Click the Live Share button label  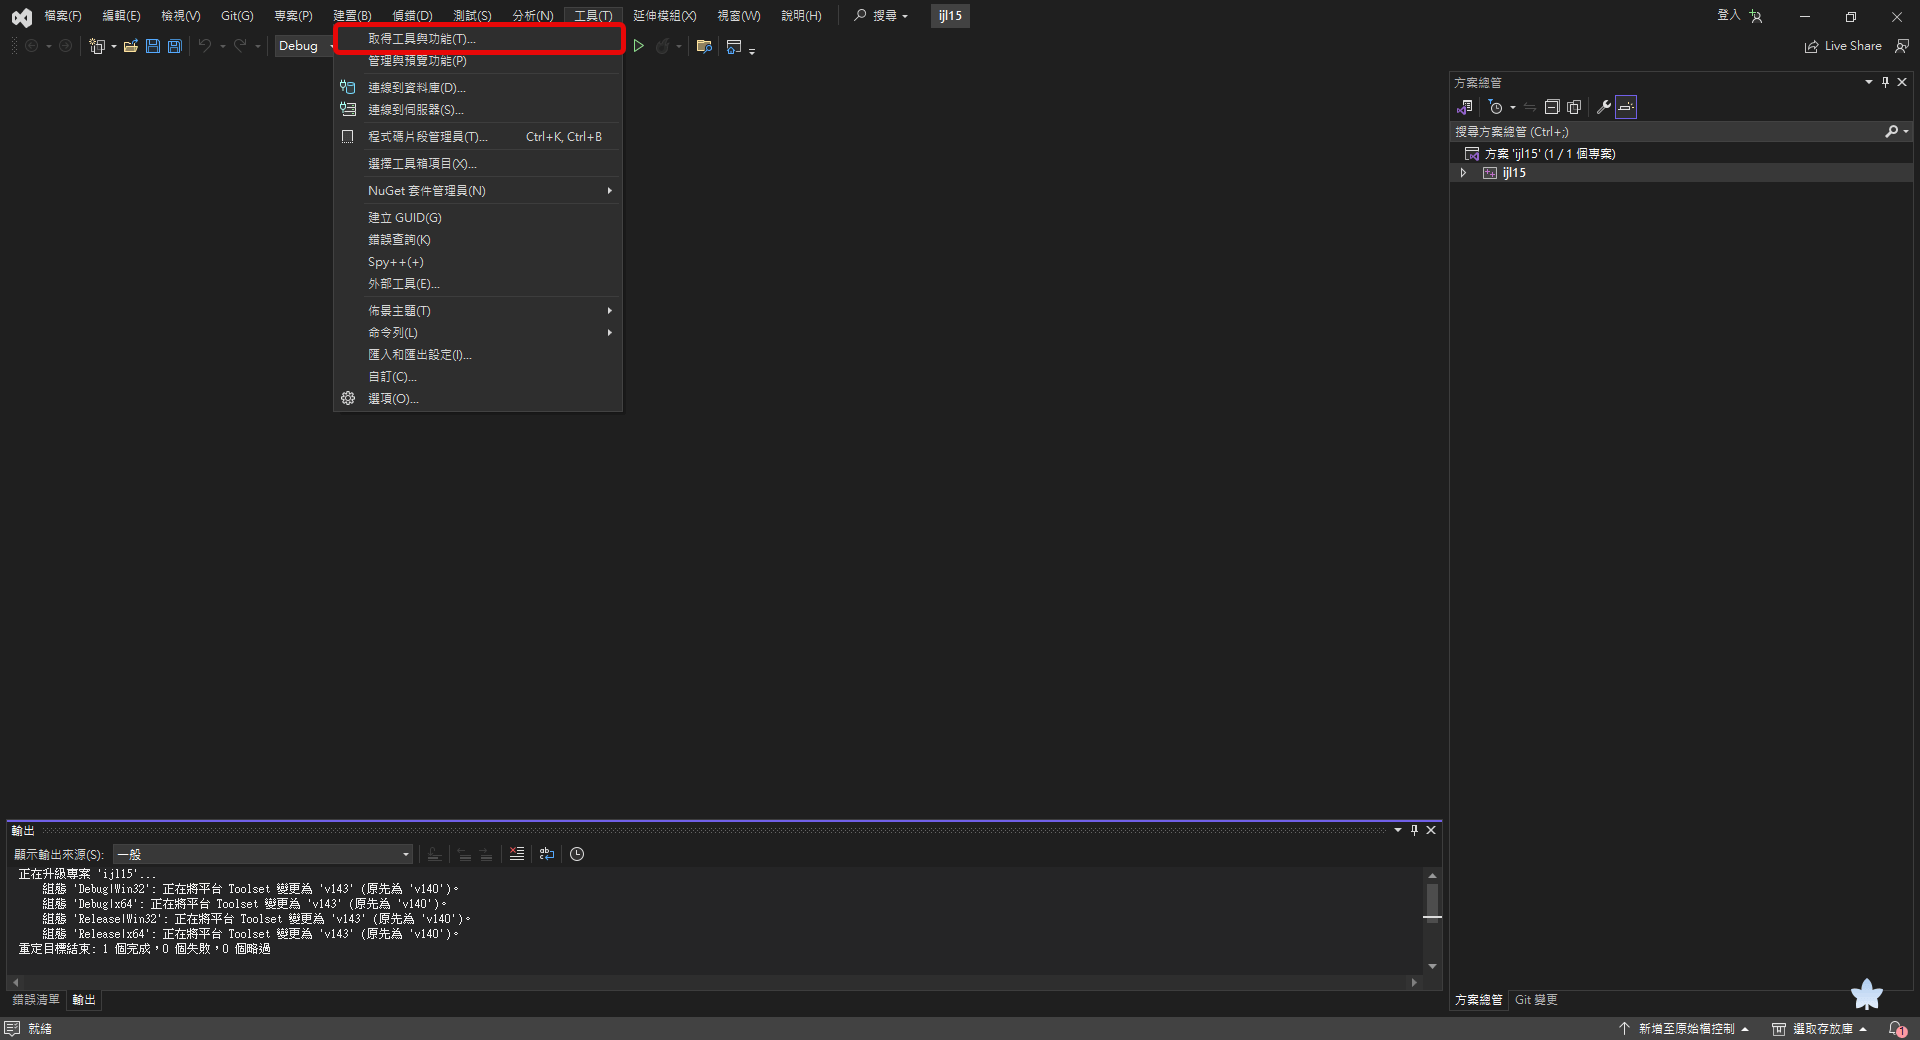click(x=1853, y=46)
